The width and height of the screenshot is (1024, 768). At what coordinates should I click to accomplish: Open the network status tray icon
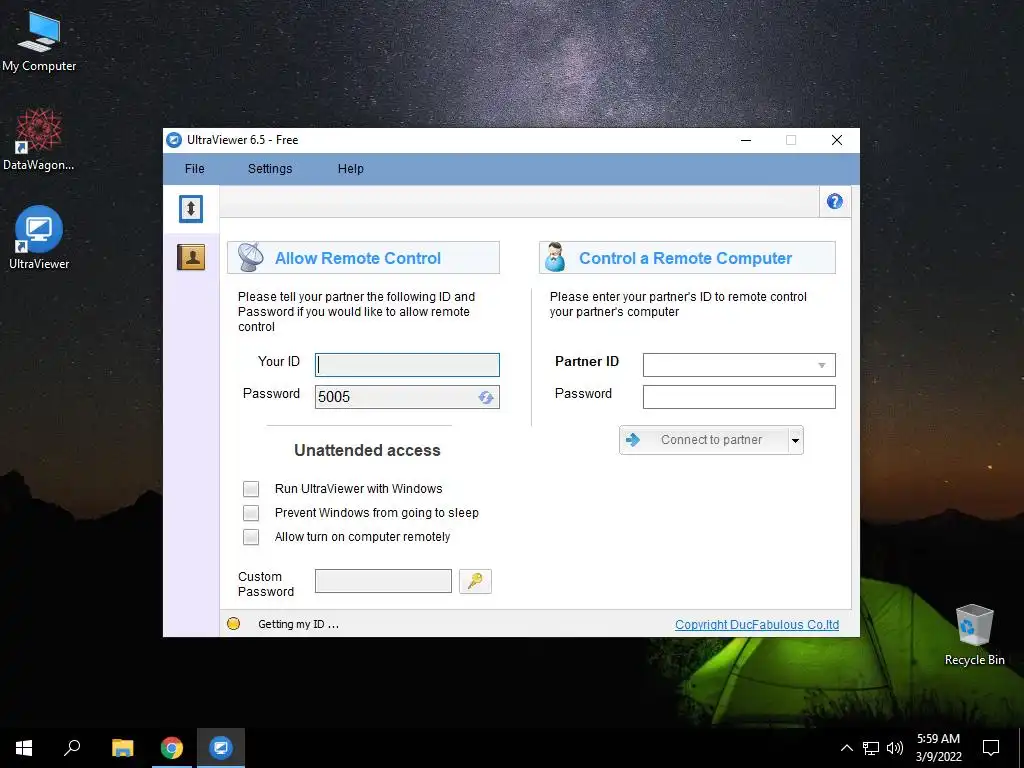871,748
